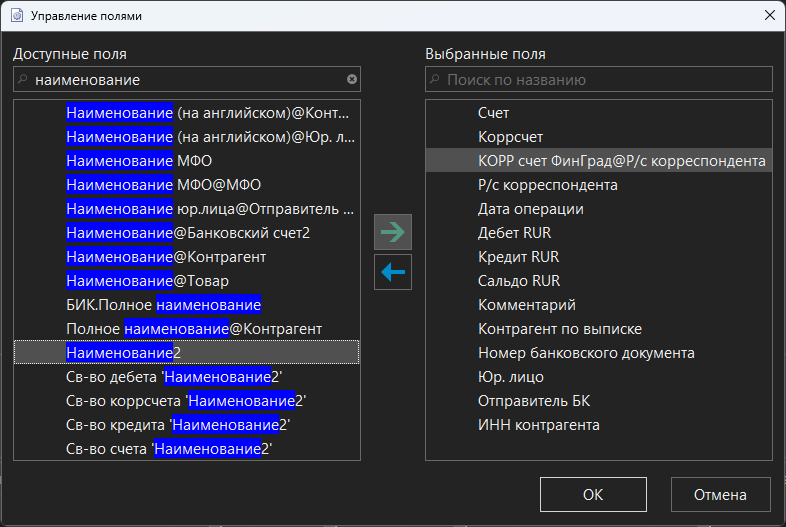786x527 pixels.
Task: Click the magnifier icon in selected fields search
Action: (435, 79)
